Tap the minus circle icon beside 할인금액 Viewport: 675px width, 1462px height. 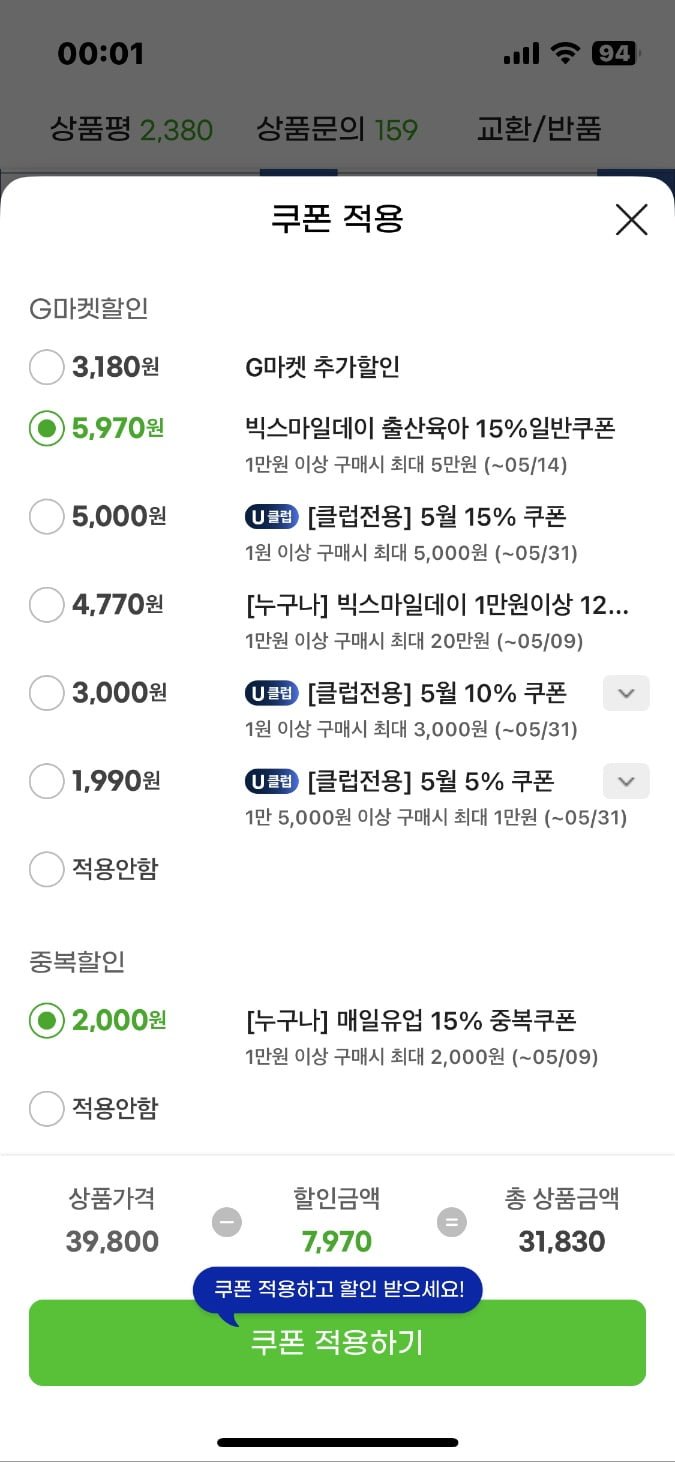coord(227,1222)
